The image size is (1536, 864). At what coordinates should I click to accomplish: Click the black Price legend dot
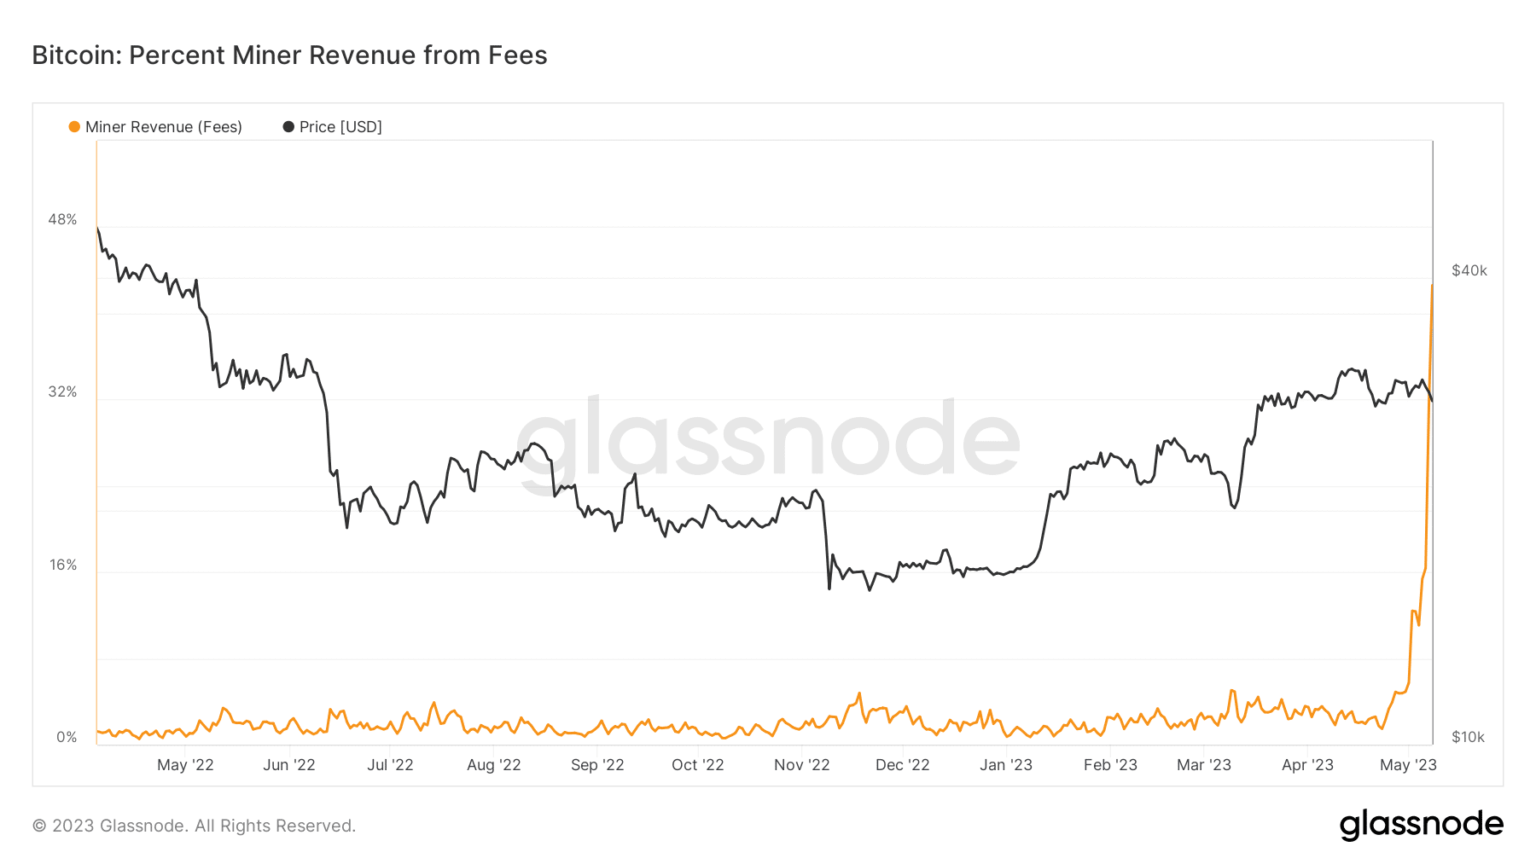(288, 127)
